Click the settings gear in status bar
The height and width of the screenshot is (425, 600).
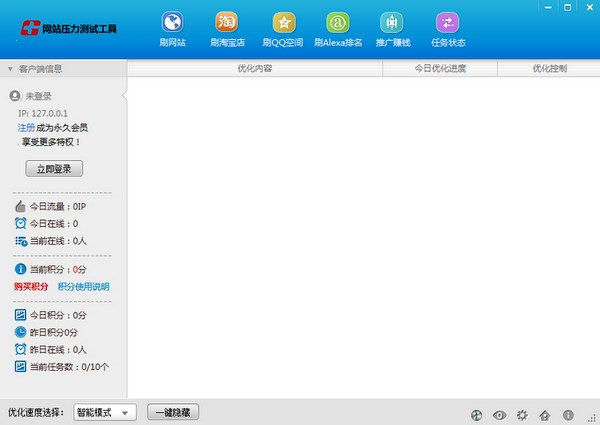click(x=521, y=414)
